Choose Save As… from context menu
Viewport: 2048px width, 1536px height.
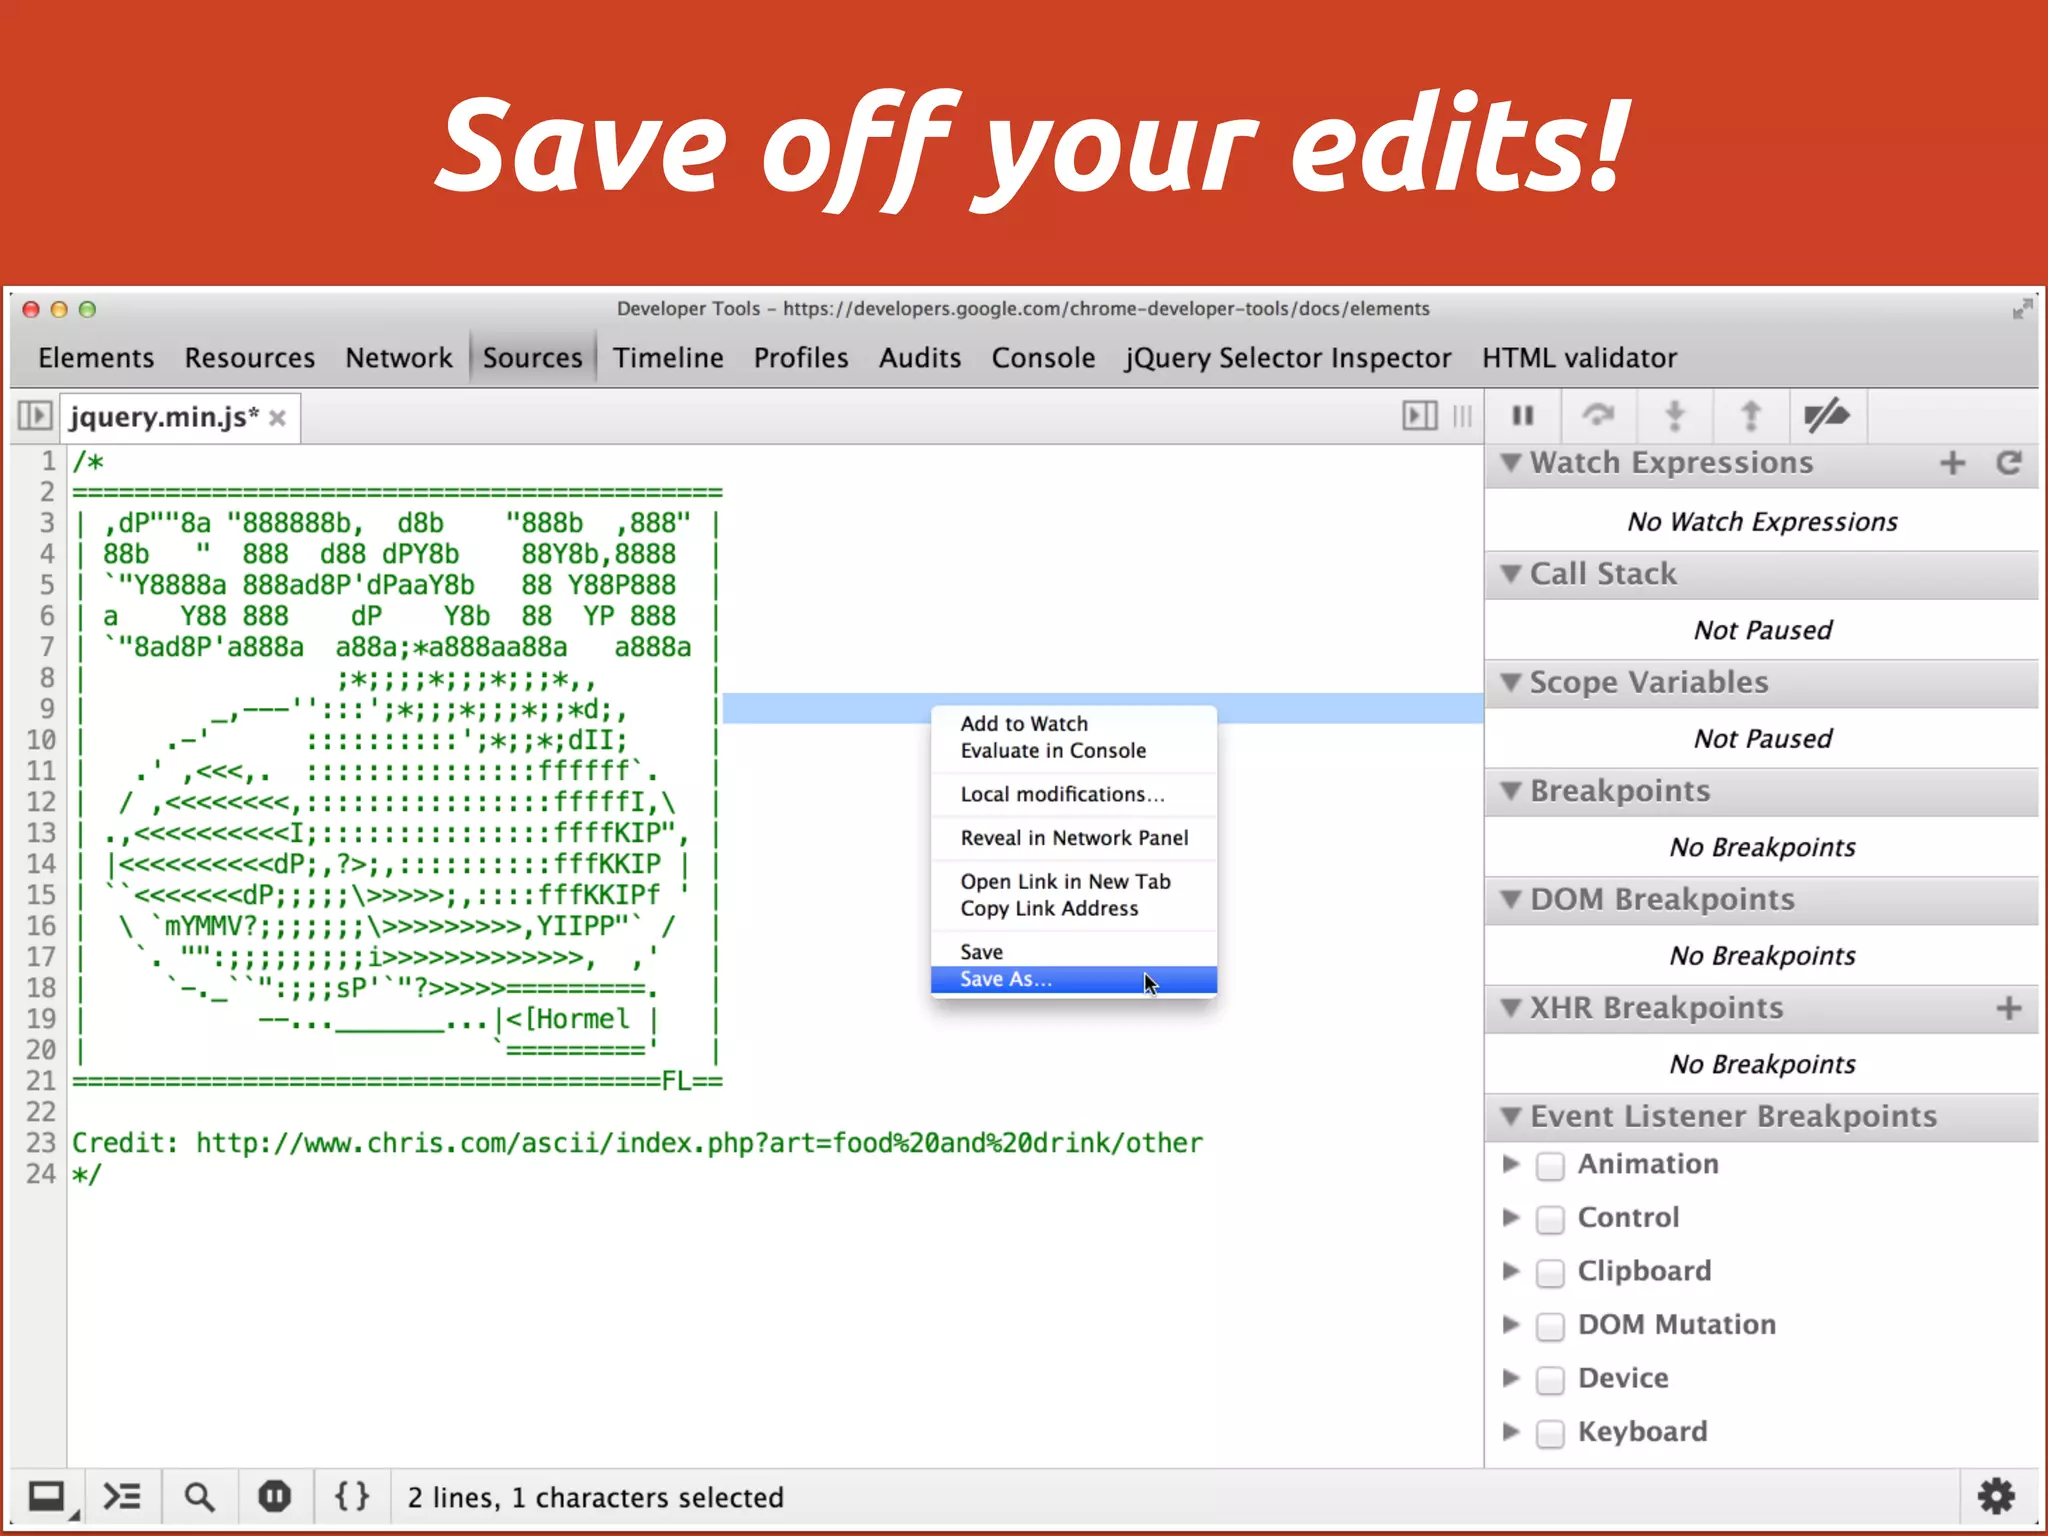pos(1074,980)
